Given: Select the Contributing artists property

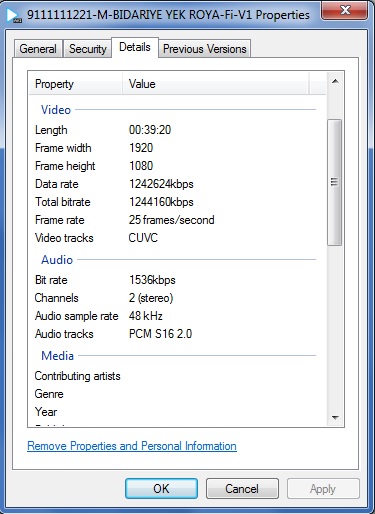Looking at the screenshot, I should 77,376.
